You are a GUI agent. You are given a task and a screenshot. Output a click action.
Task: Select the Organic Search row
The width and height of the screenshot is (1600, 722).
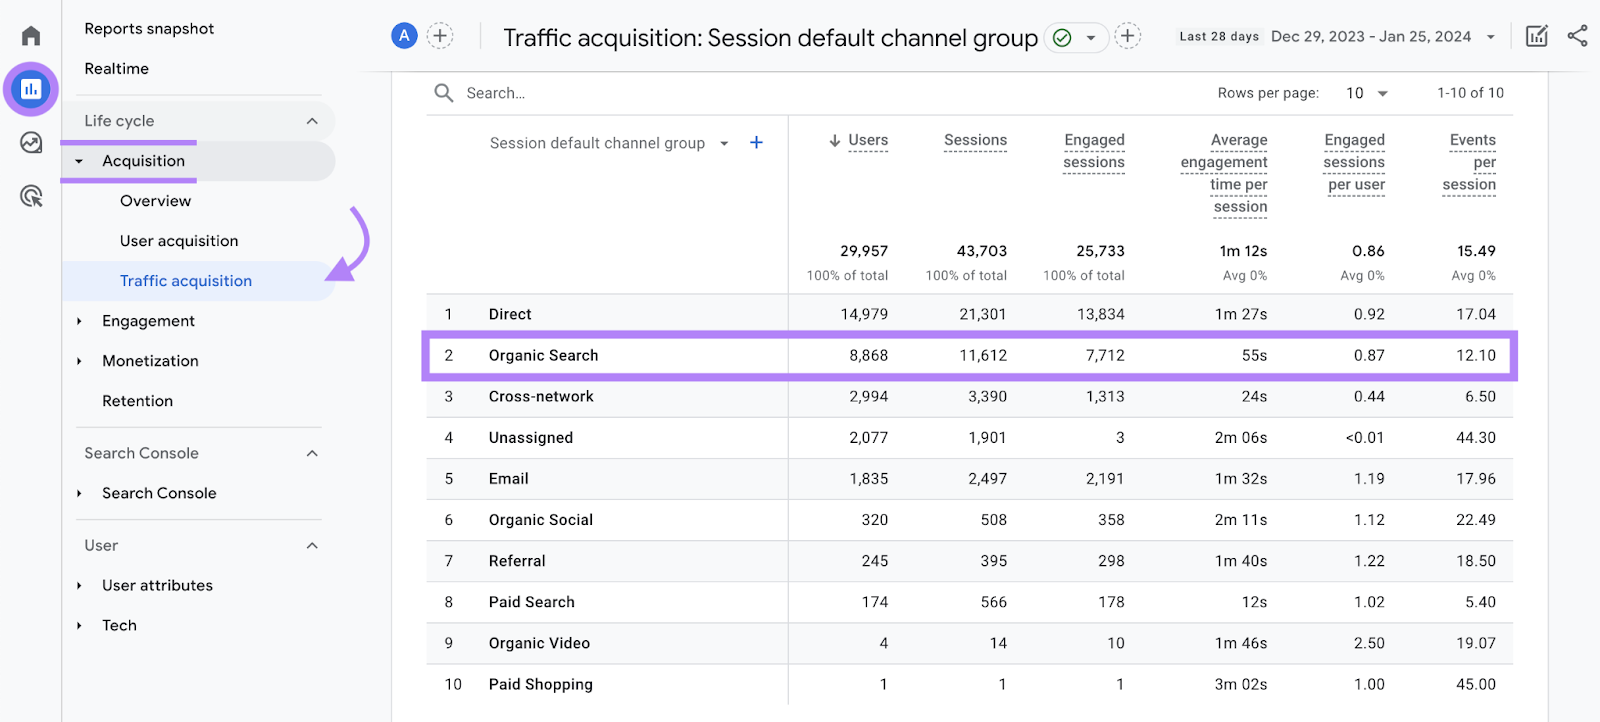969,355
